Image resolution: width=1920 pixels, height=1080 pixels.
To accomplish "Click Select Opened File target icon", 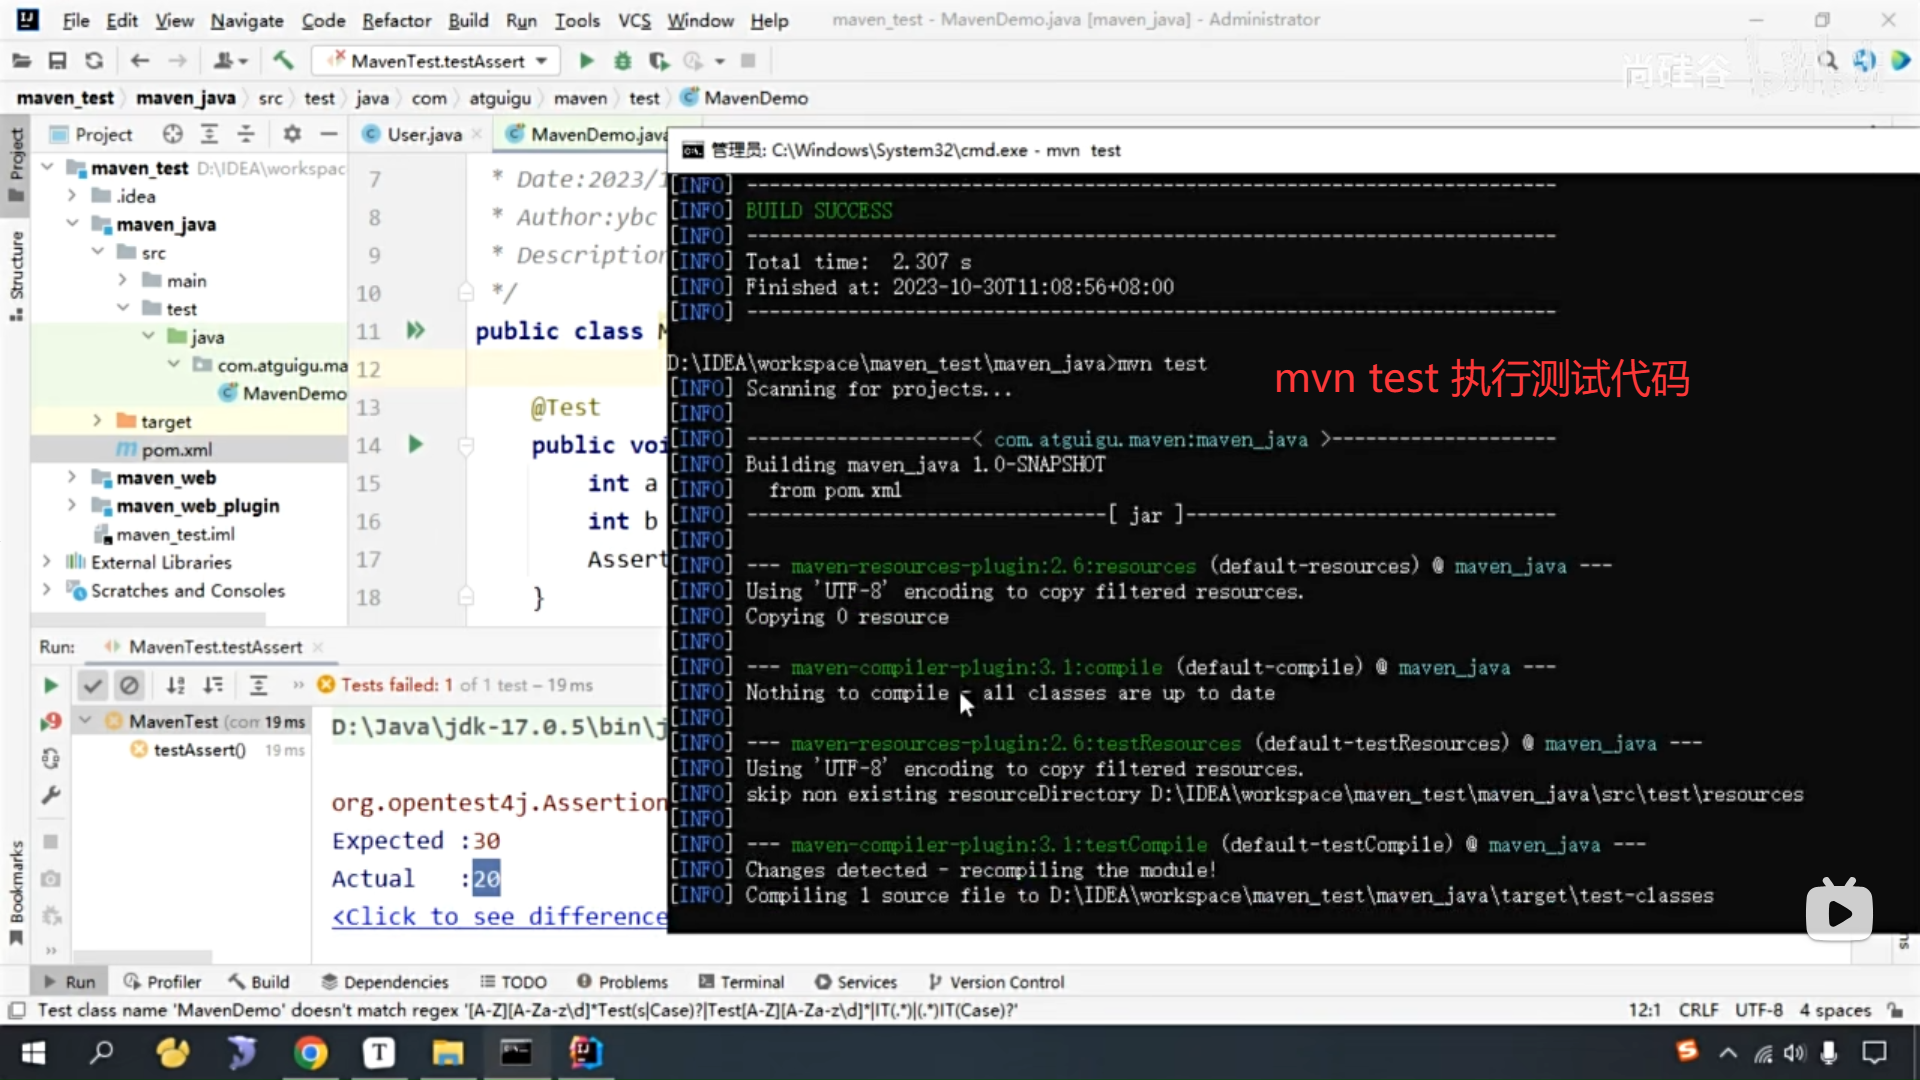I will pos(173,134).
